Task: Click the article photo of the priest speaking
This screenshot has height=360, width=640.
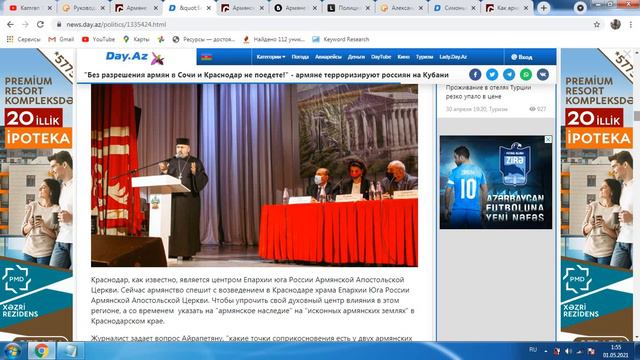Action: (254, 175)
